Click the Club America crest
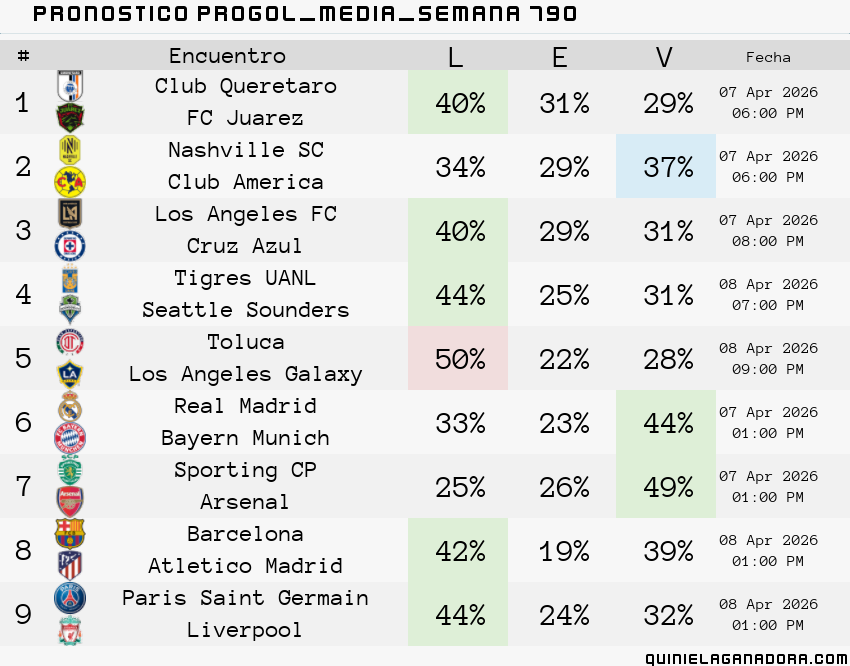The image size is (850, 666). [70, 182]
